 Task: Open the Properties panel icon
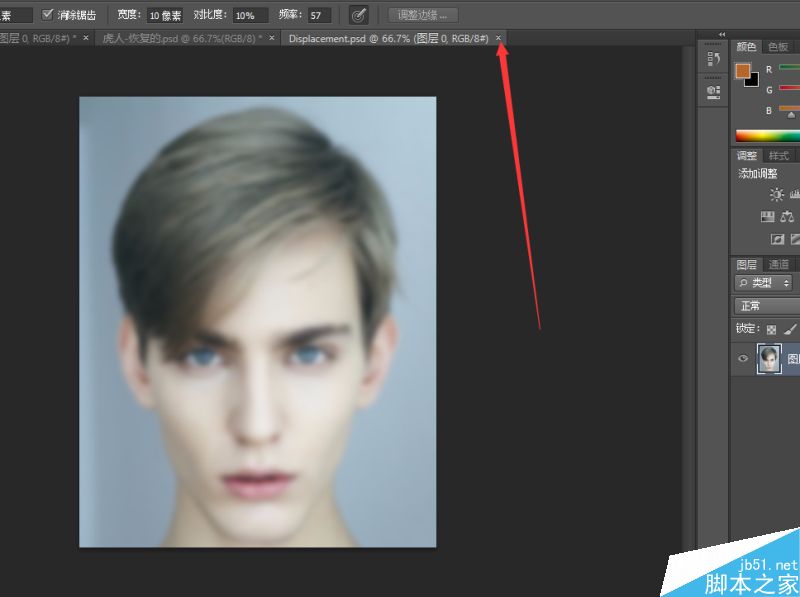coord(713,92)
